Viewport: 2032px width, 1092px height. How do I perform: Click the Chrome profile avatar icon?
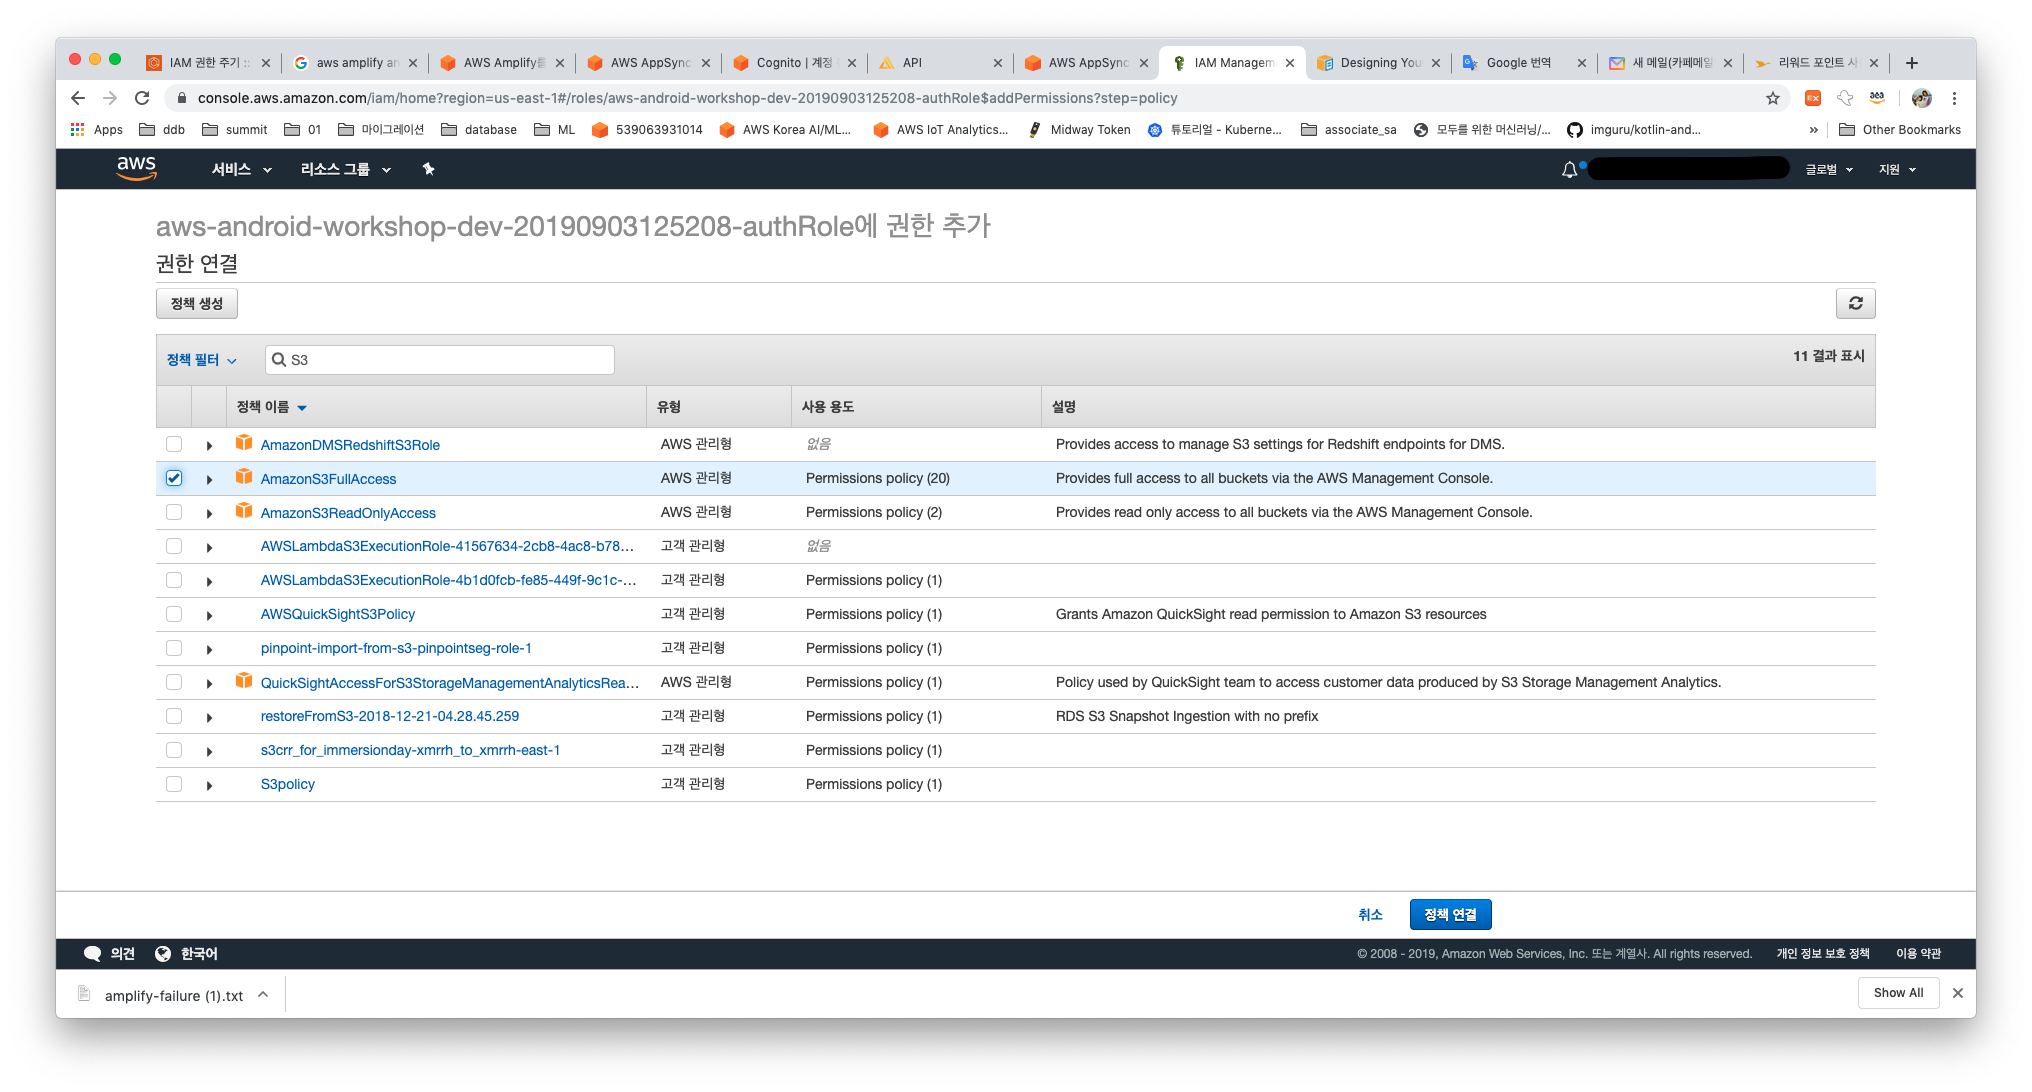tap(1921, 98)
